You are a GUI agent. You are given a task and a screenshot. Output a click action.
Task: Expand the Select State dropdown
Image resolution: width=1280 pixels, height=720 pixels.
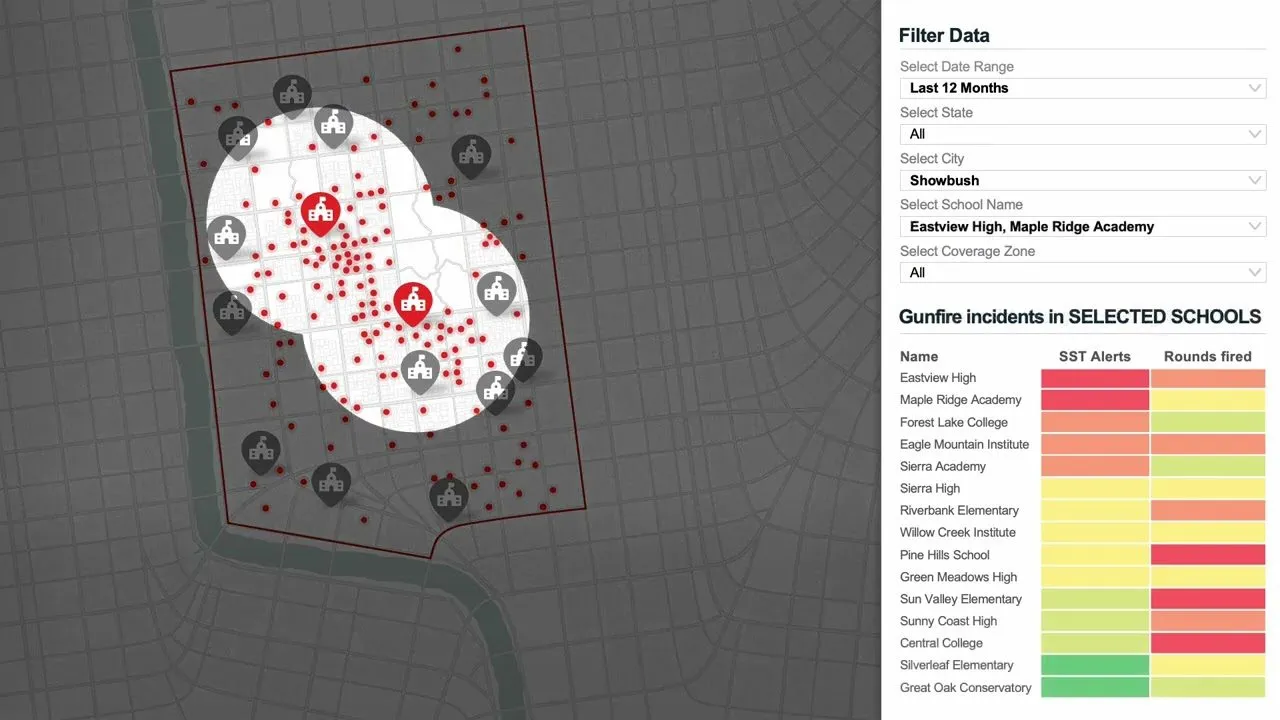point(1082,134)
